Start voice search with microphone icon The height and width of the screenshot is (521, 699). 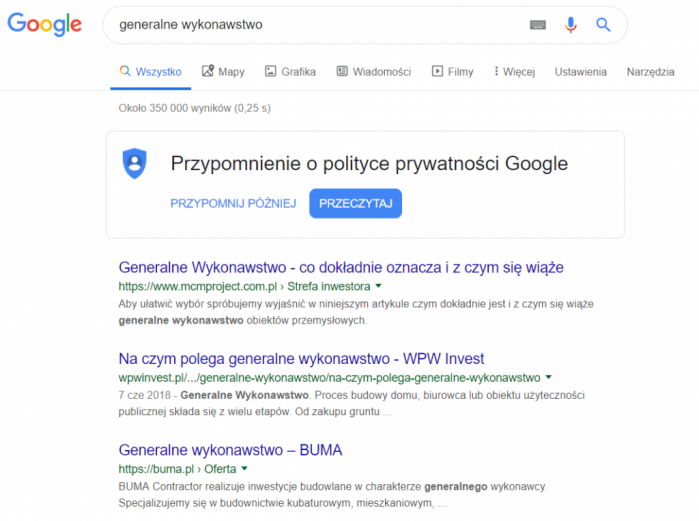(570, 25)
